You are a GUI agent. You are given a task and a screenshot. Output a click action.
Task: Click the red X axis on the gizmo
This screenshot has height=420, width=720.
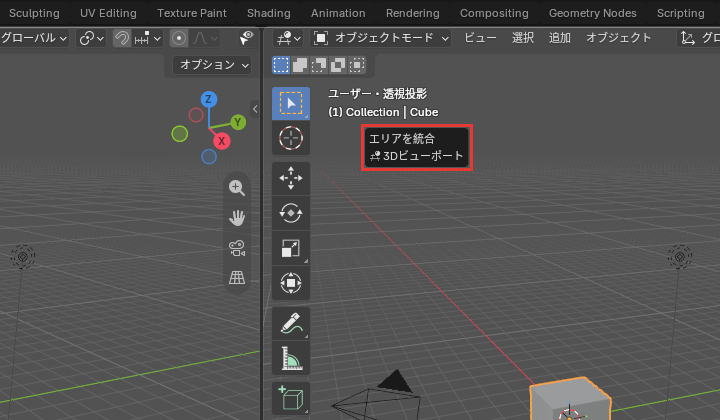click(x=221, y=141)
